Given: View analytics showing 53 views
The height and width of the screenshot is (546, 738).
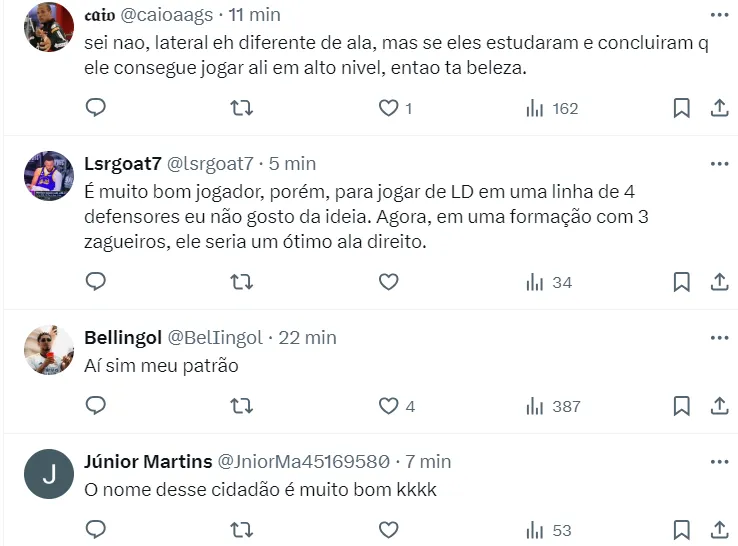Looking at the screenshot, I should [552, 530].
